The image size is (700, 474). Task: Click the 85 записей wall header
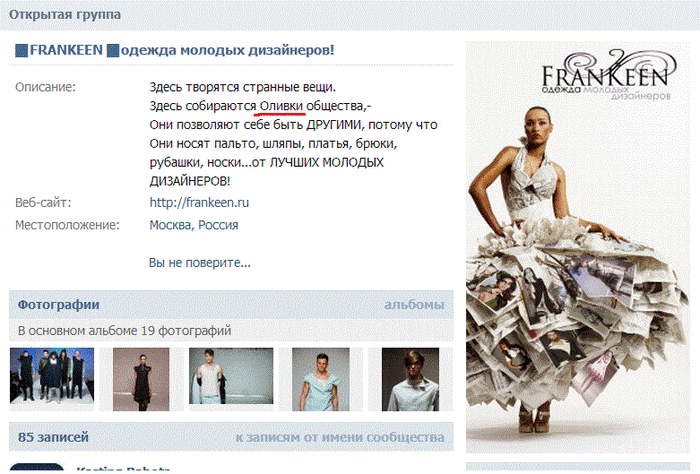[53, 437]
